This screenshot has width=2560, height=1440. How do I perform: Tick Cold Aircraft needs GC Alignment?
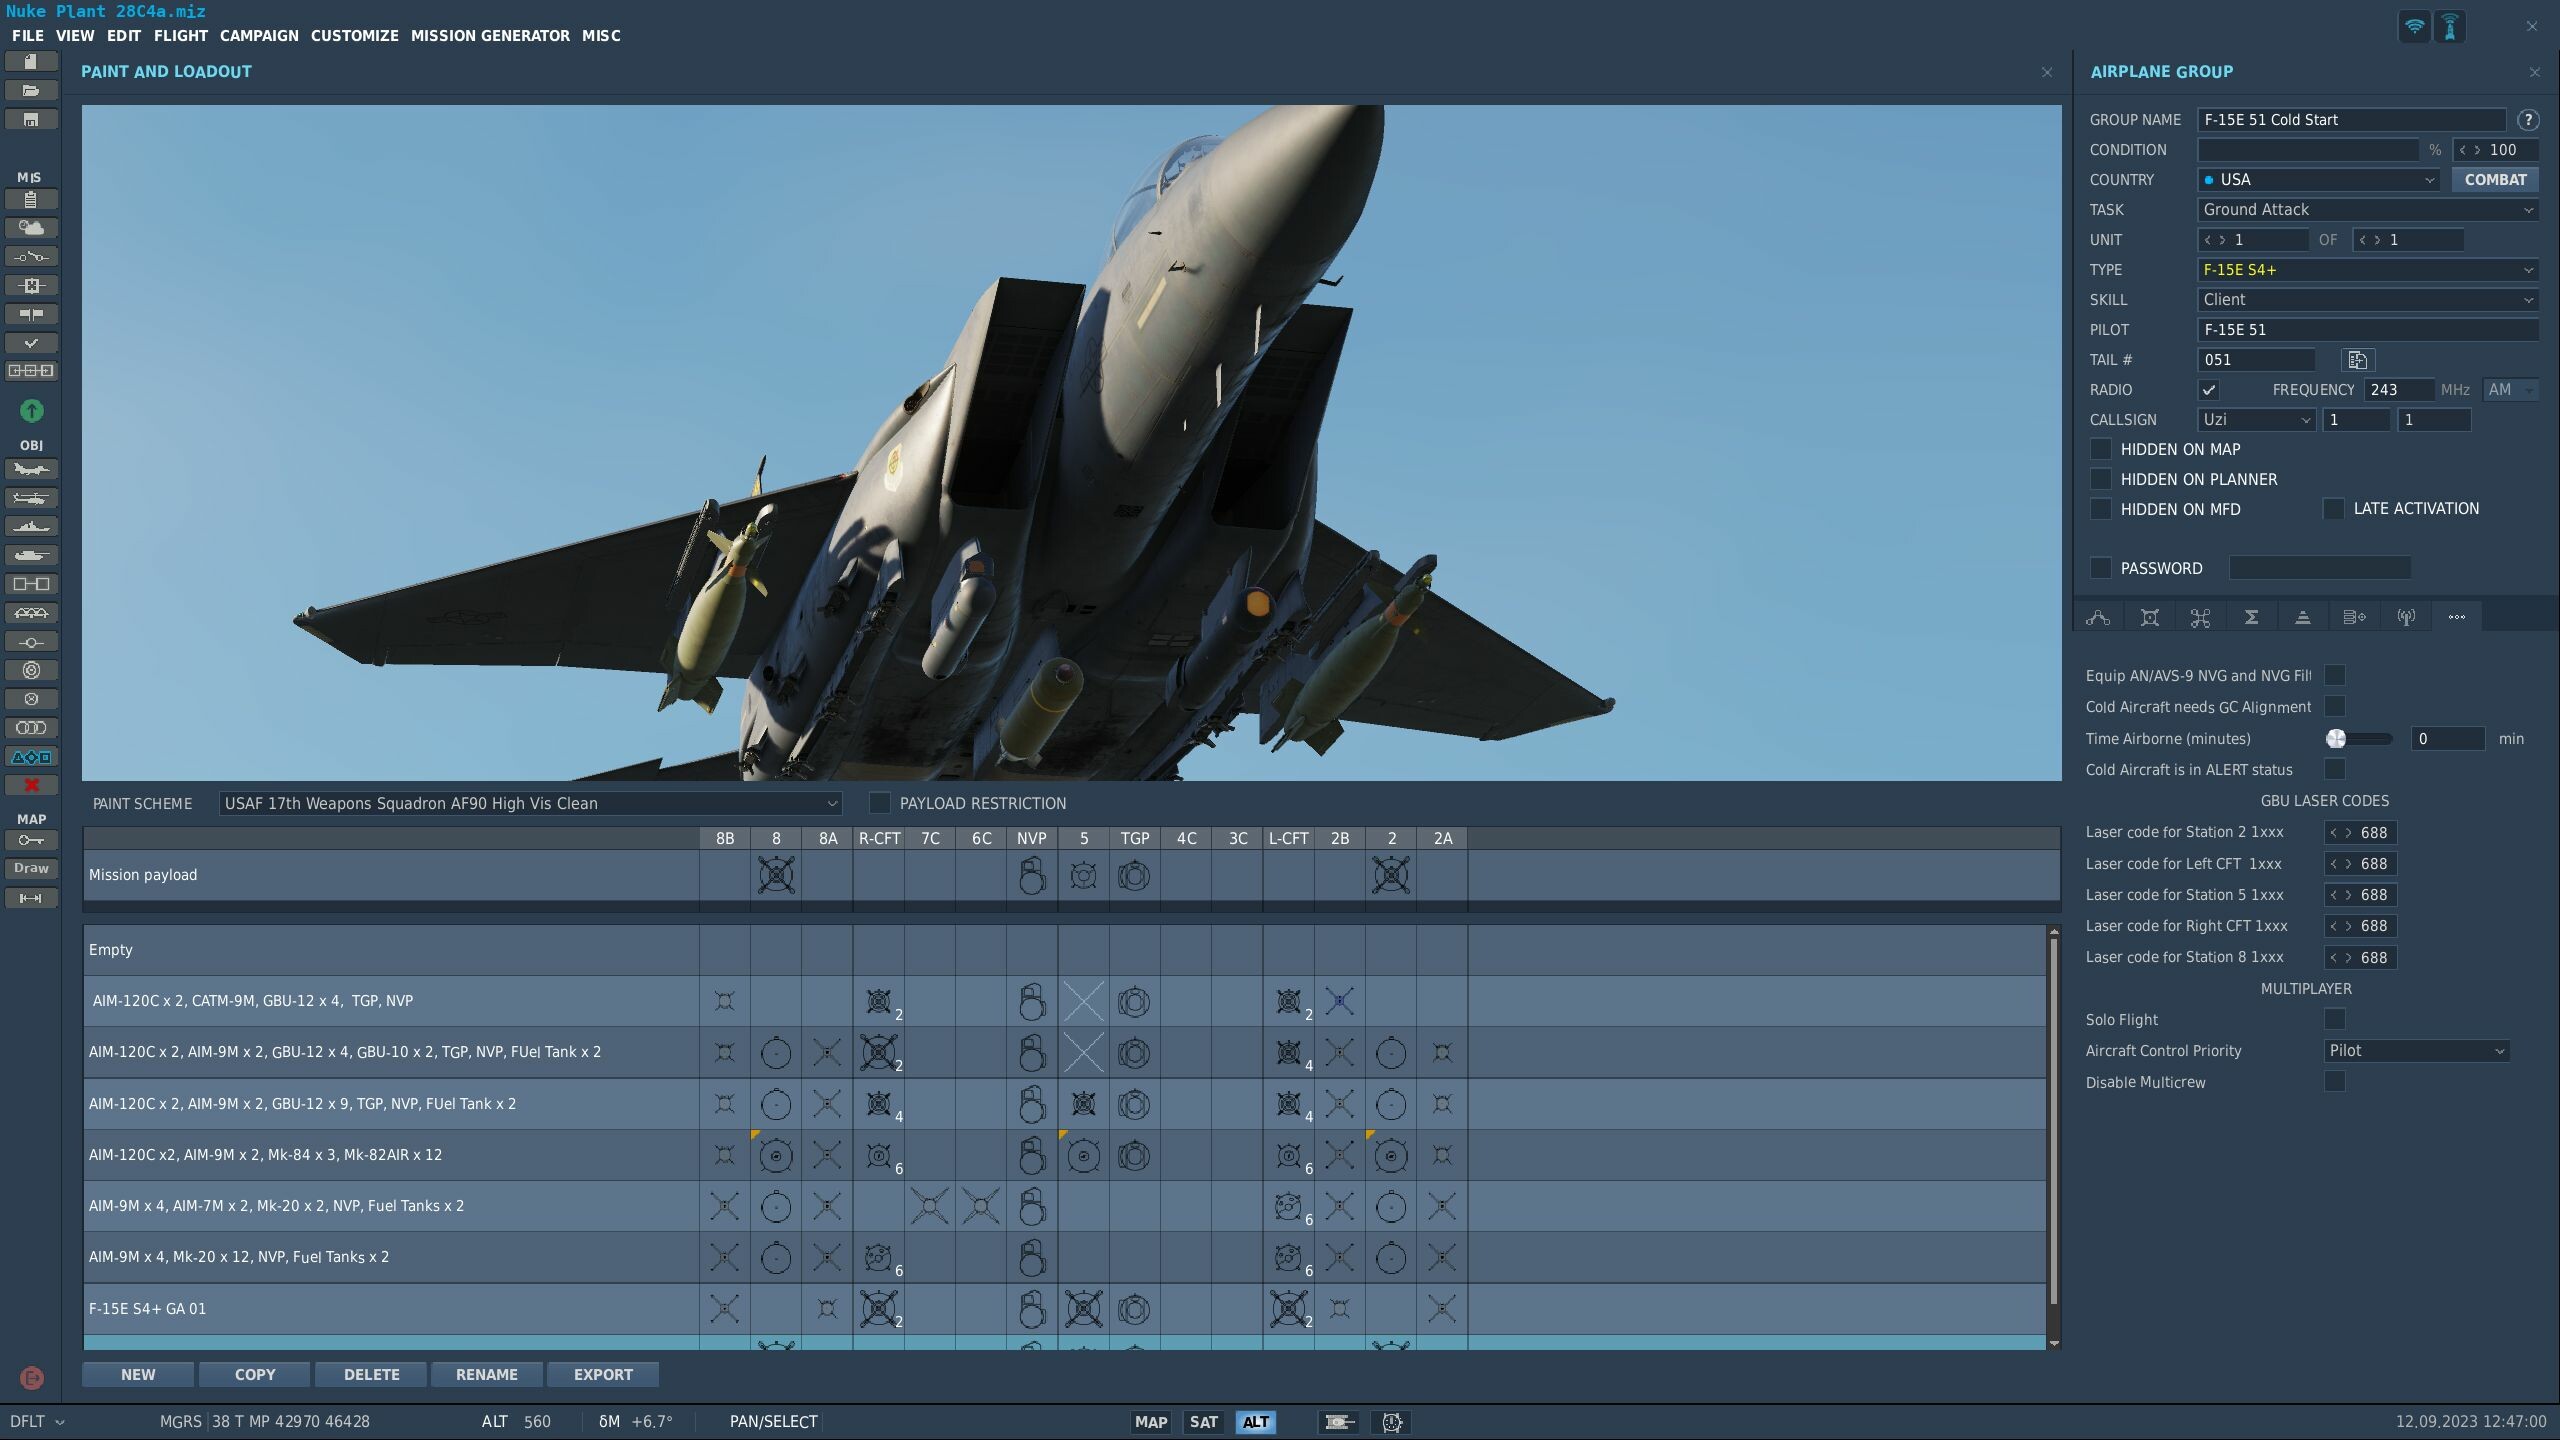pyautogui.click(x=2335, y=707)
